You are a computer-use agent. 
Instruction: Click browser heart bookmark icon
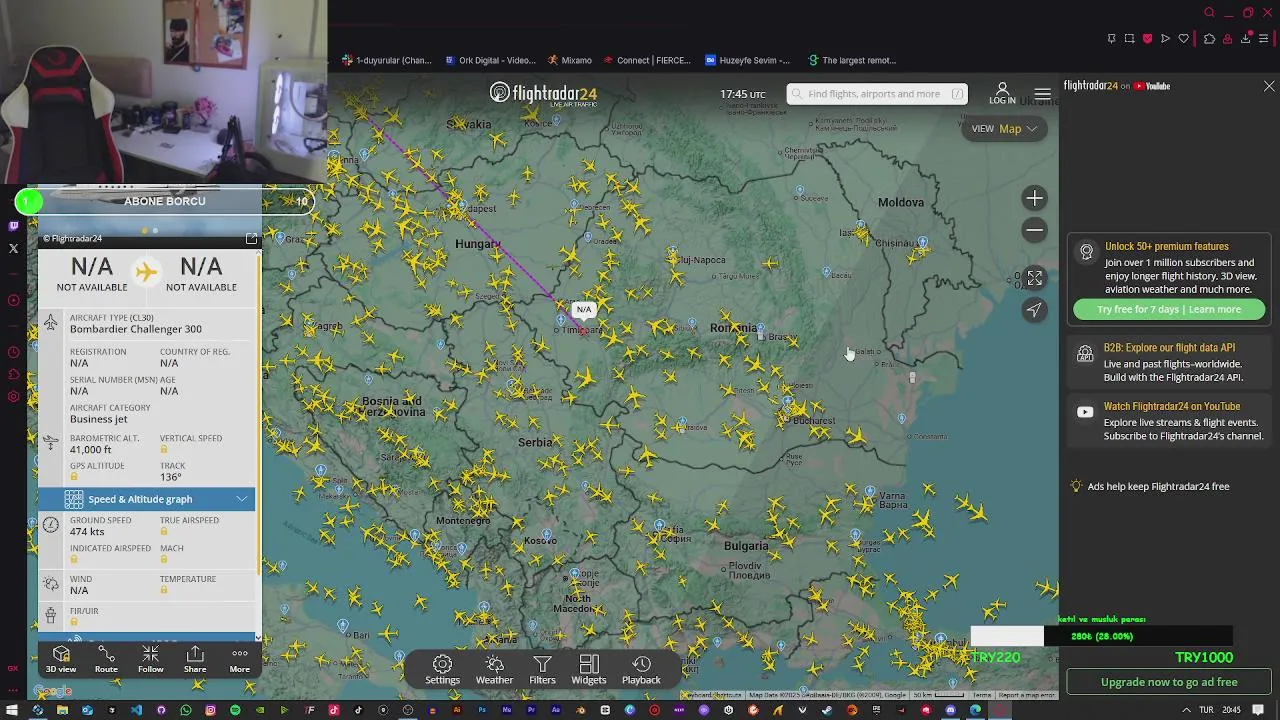(x=1184, y=39)
